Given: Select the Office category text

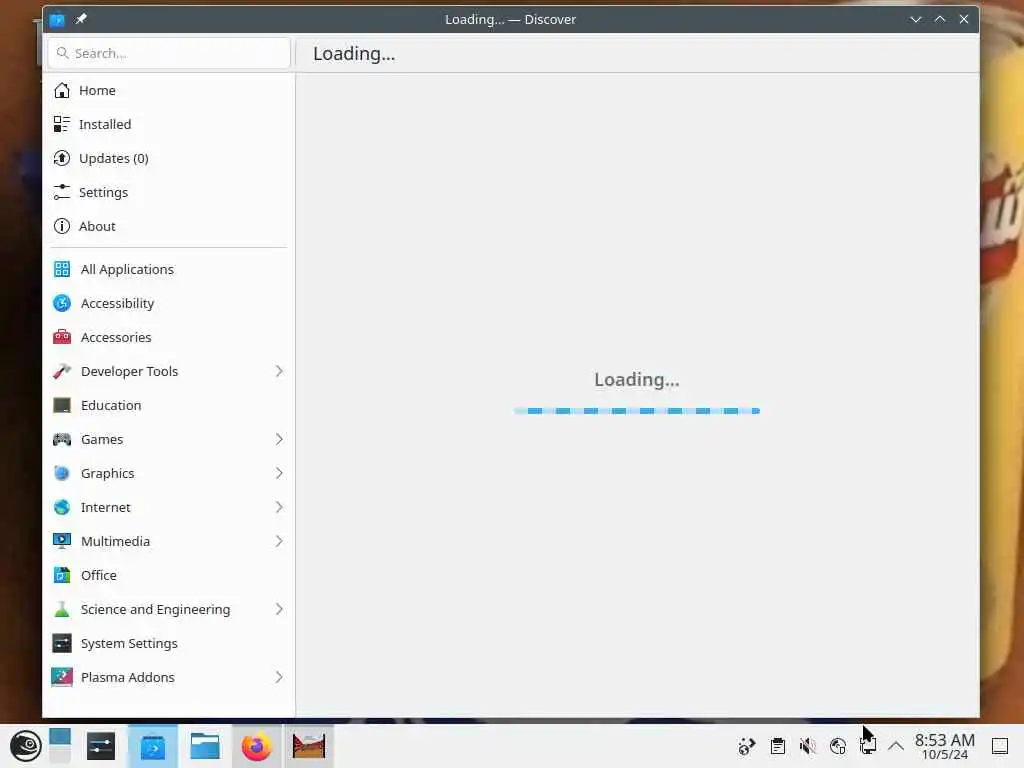Looking at the screenshot, I should (99, 575).
